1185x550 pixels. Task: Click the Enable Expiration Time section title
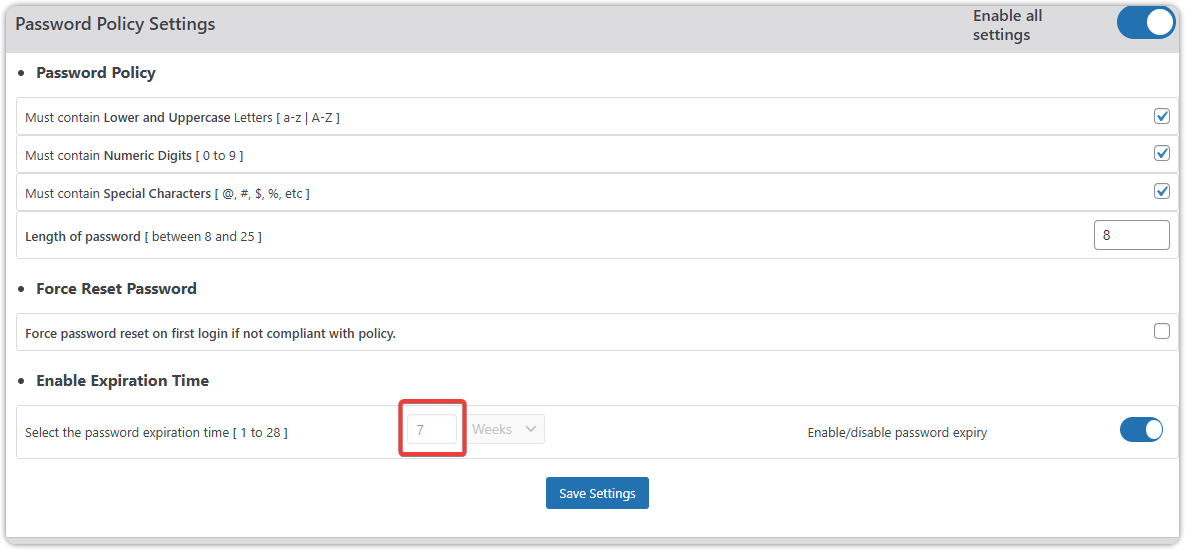(x=122, y=381)
